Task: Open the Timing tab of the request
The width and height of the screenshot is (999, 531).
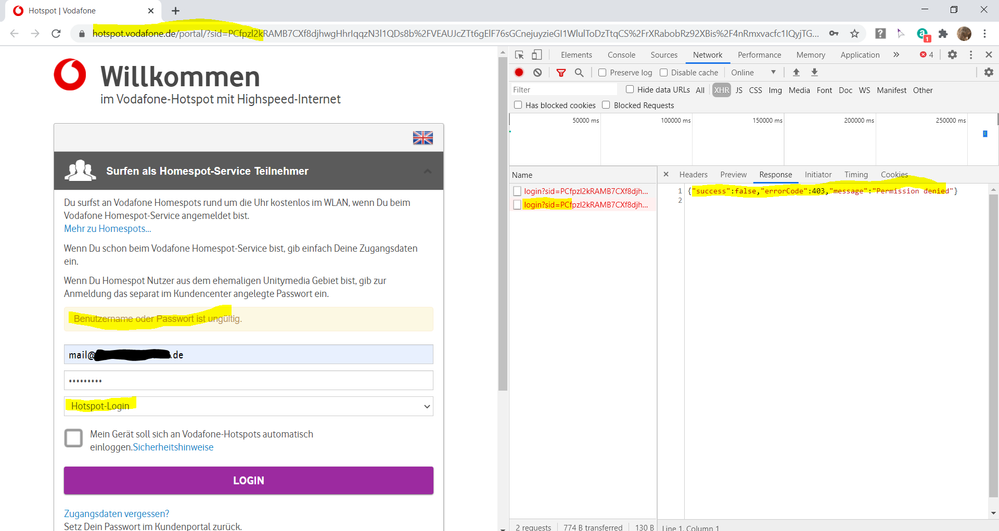Action: [x=856, y=174]
